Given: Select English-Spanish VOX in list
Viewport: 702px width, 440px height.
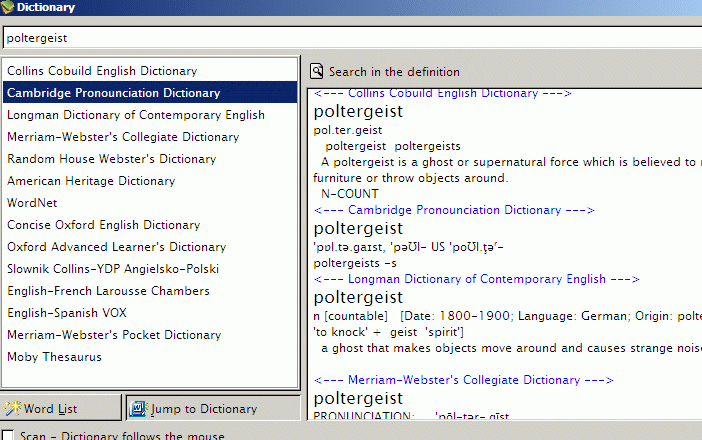Looking at the screenshot, I should (150, 312).
